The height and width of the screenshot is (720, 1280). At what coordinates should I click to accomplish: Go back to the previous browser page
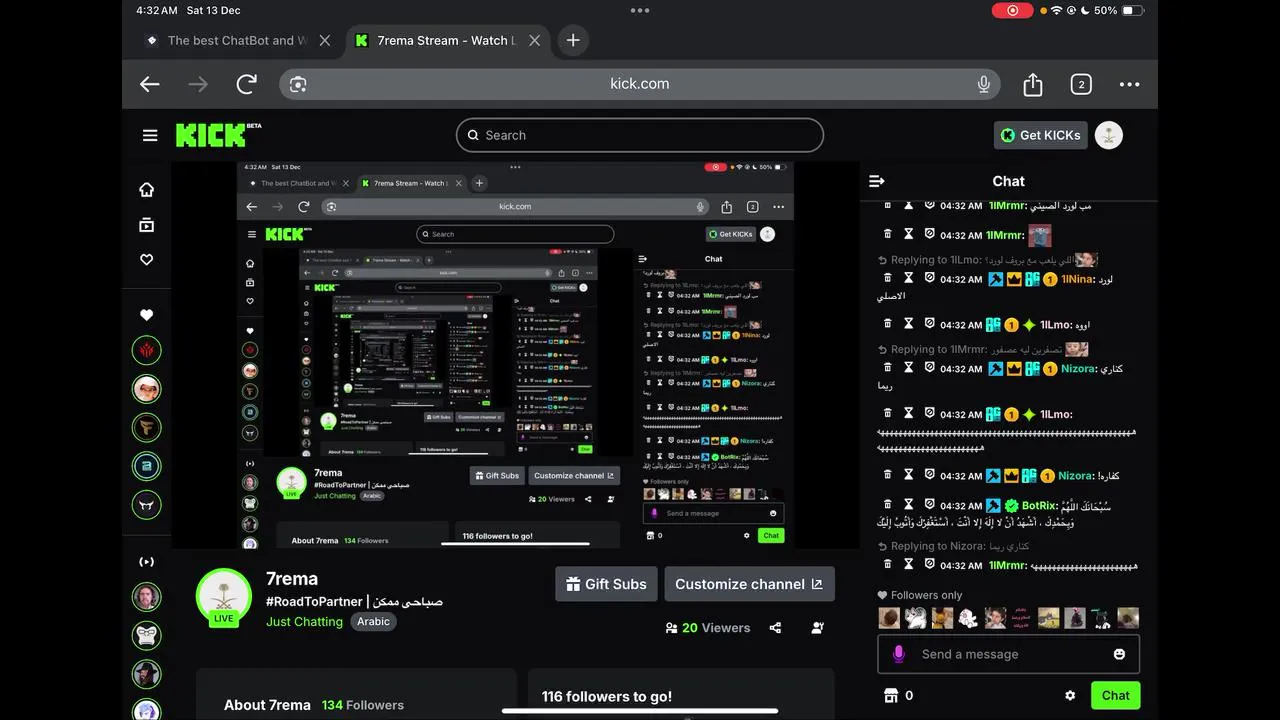coord(150,84)
